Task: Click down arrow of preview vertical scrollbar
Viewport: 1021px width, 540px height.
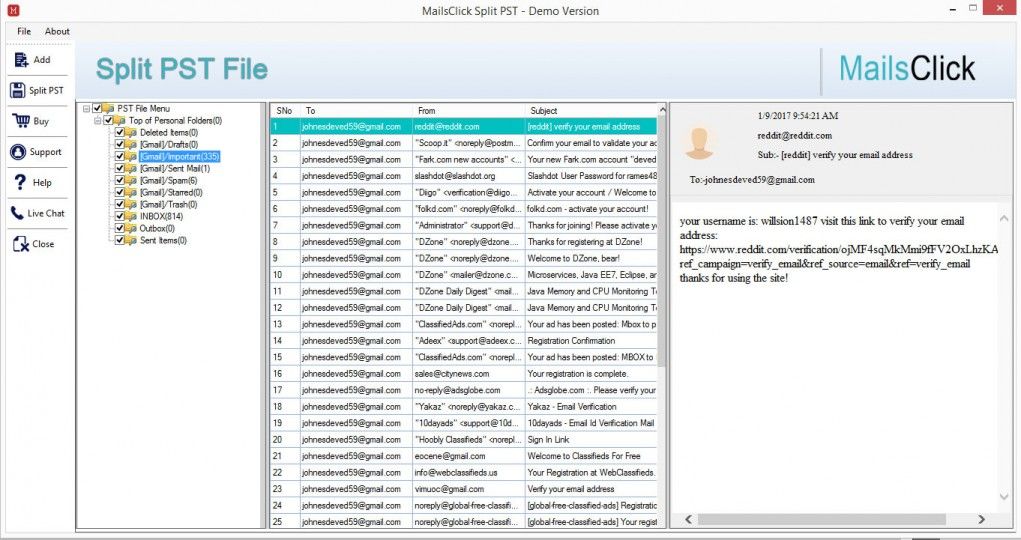Action: (1003, 497)
